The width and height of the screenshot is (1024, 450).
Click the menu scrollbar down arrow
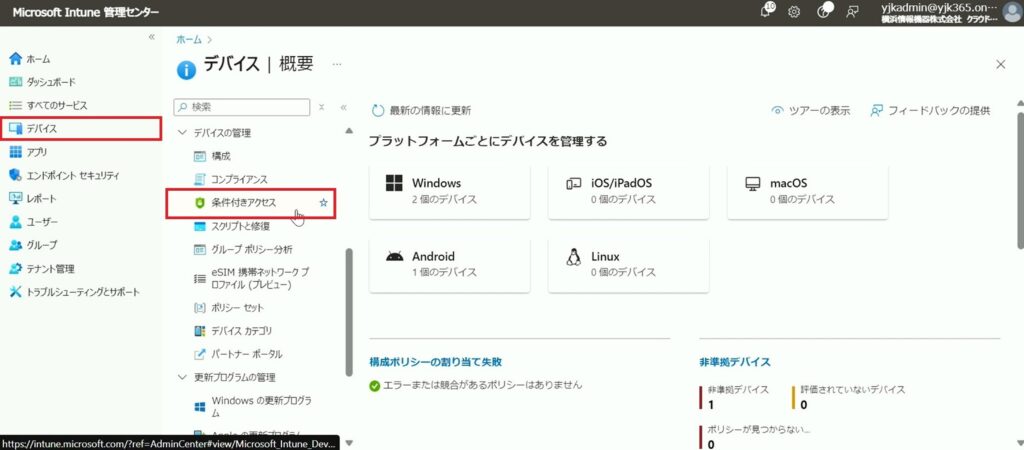[349, 443]
